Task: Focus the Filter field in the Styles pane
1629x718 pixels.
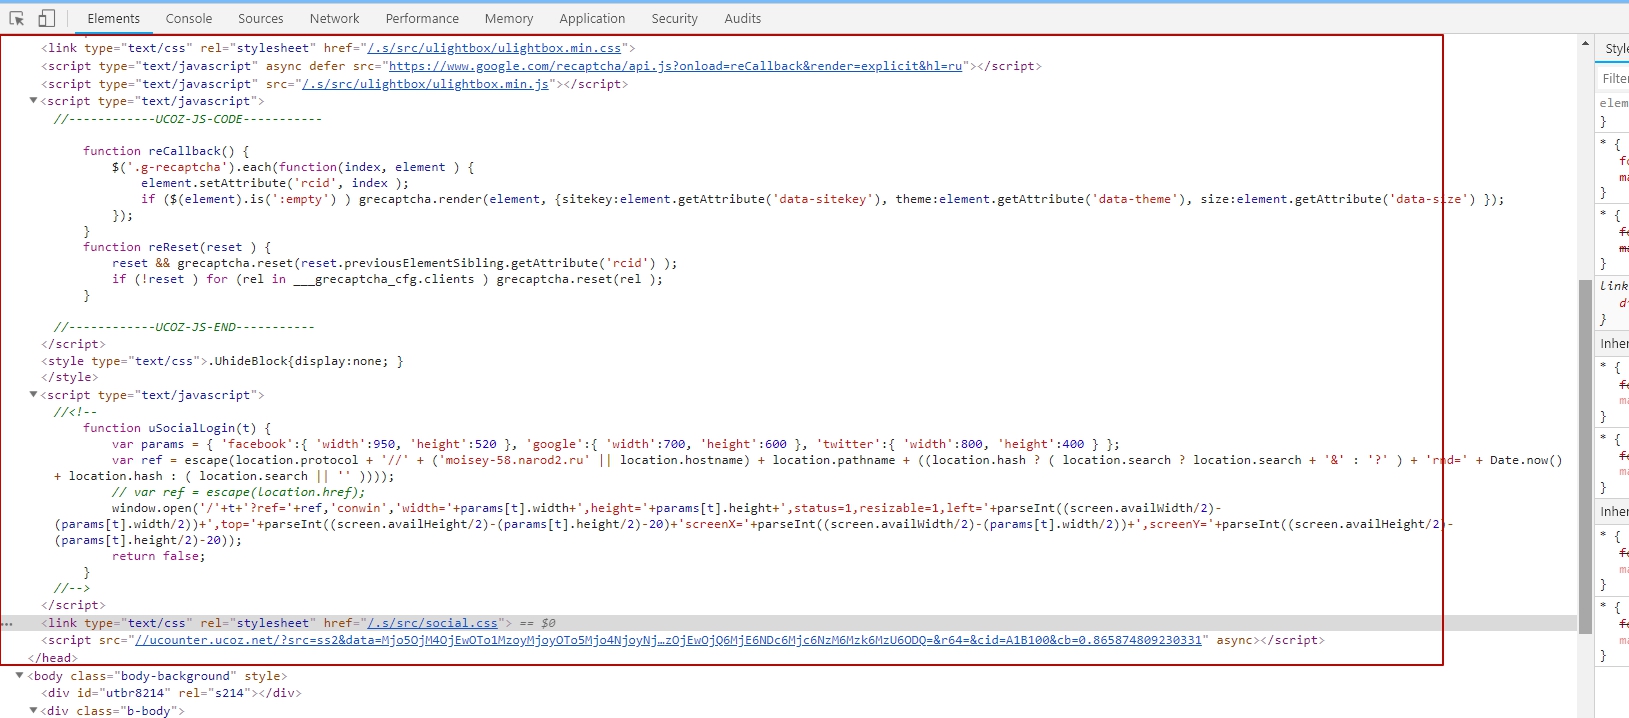Action: tap(1614, 78)
